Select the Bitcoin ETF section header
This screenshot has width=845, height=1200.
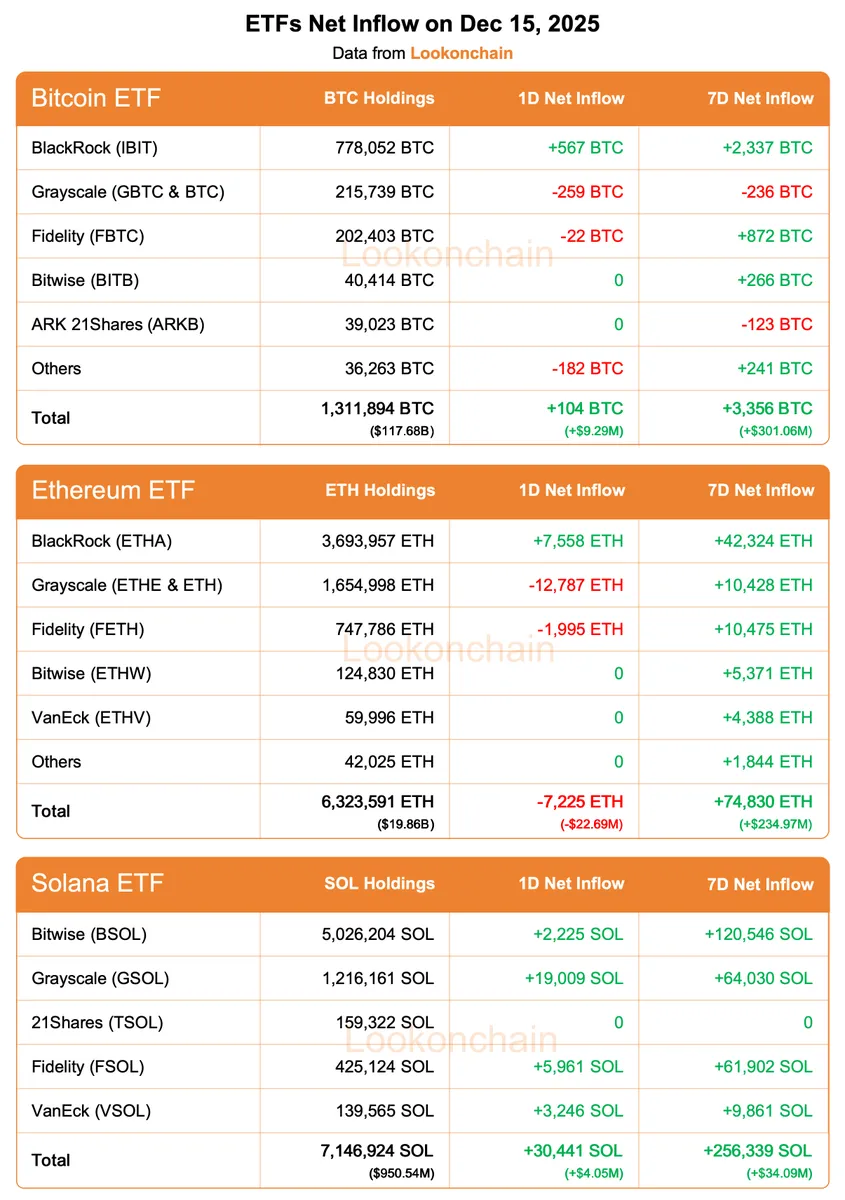(96, 98)
